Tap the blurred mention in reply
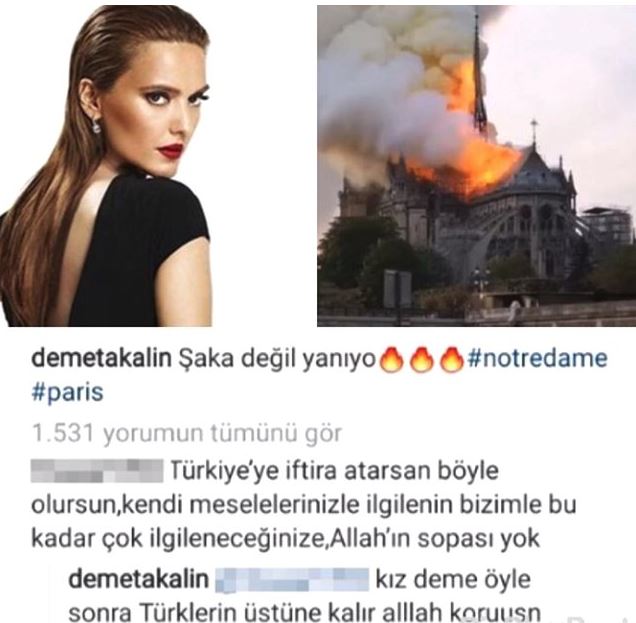636x623 pixels. coord(292,579)
